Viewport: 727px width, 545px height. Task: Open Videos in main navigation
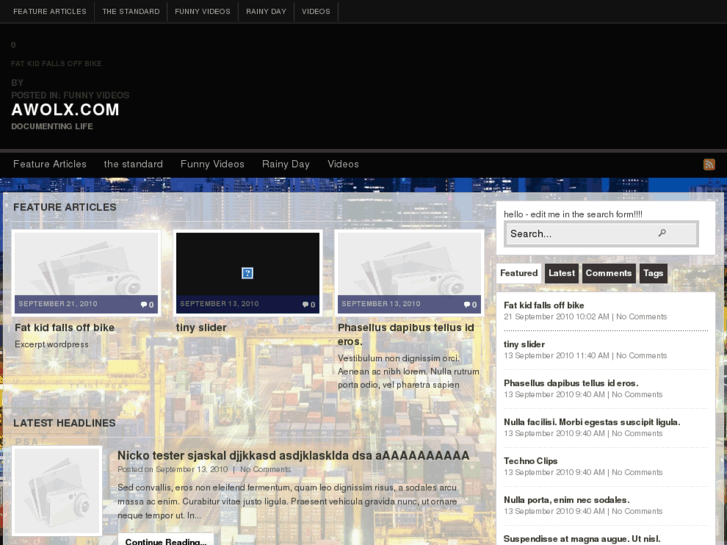(343, 164)
